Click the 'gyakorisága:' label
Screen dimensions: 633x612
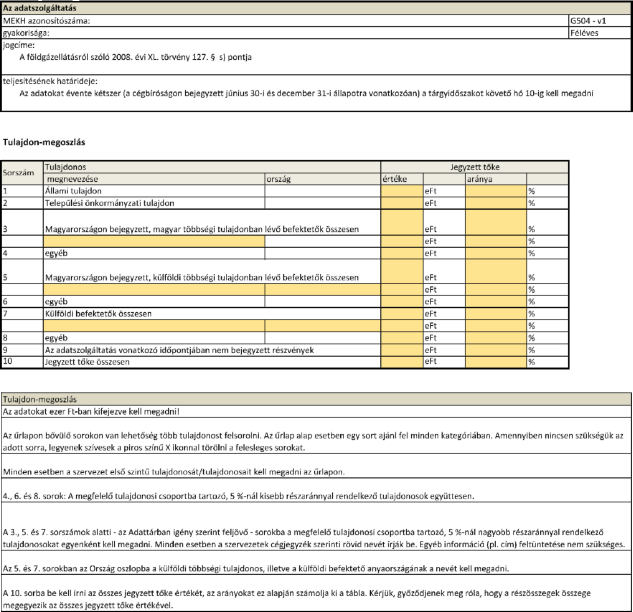[x=26, y=33]
